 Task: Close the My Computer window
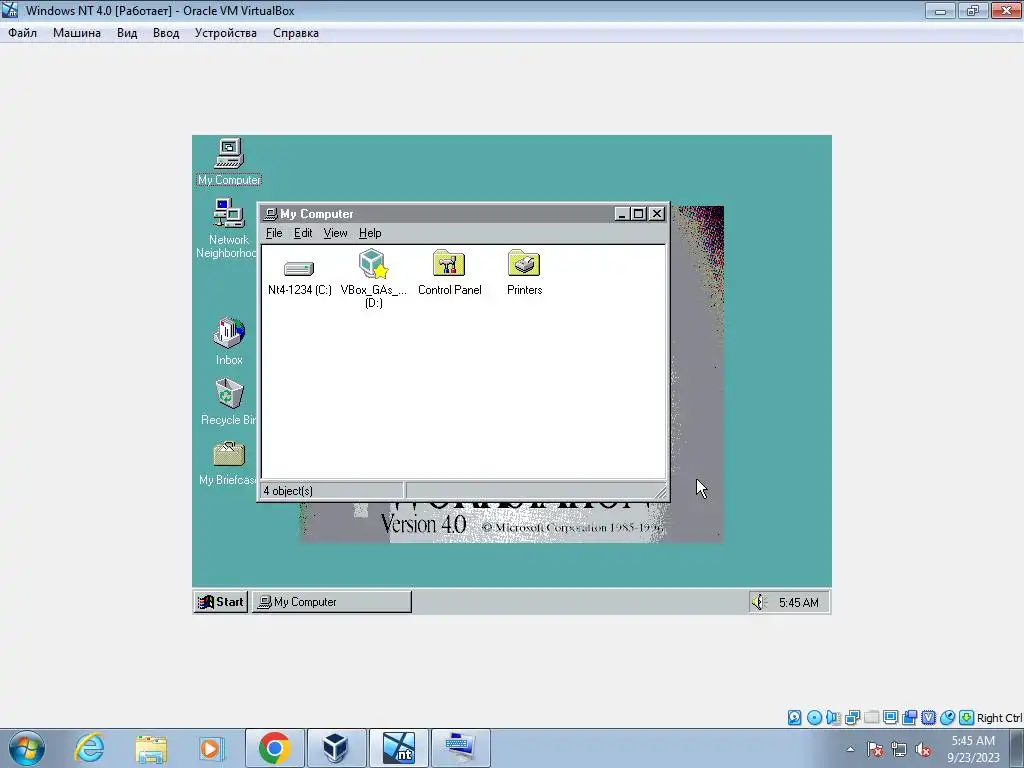(656, 214)
